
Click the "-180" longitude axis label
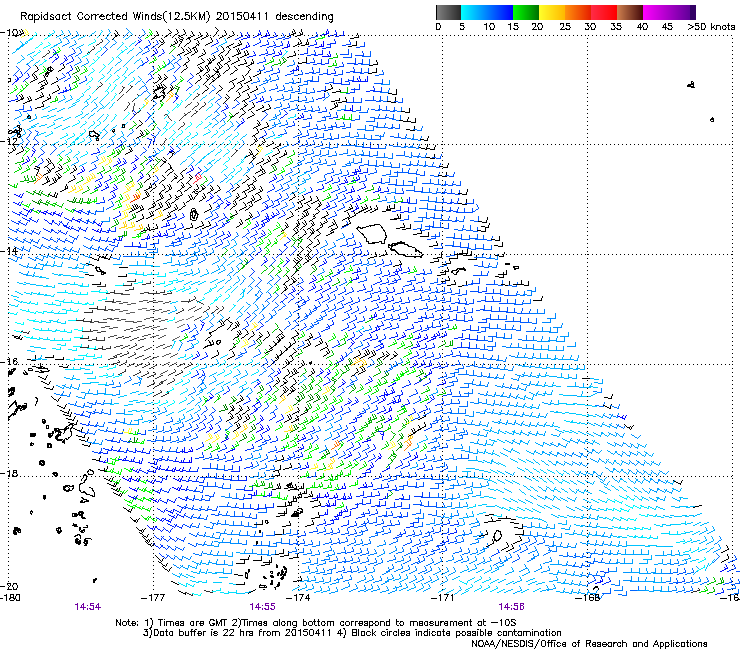(x=10, y=598)
